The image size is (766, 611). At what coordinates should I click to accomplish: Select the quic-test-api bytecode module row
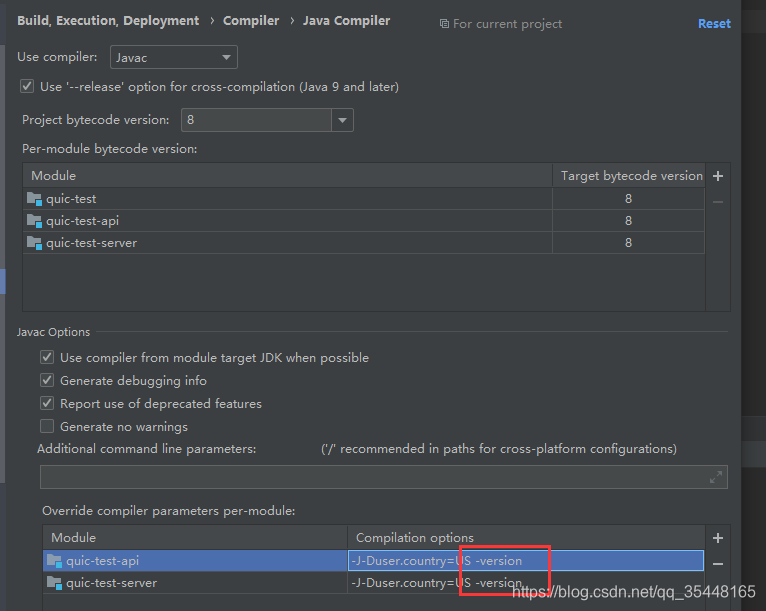click(363, 221)
